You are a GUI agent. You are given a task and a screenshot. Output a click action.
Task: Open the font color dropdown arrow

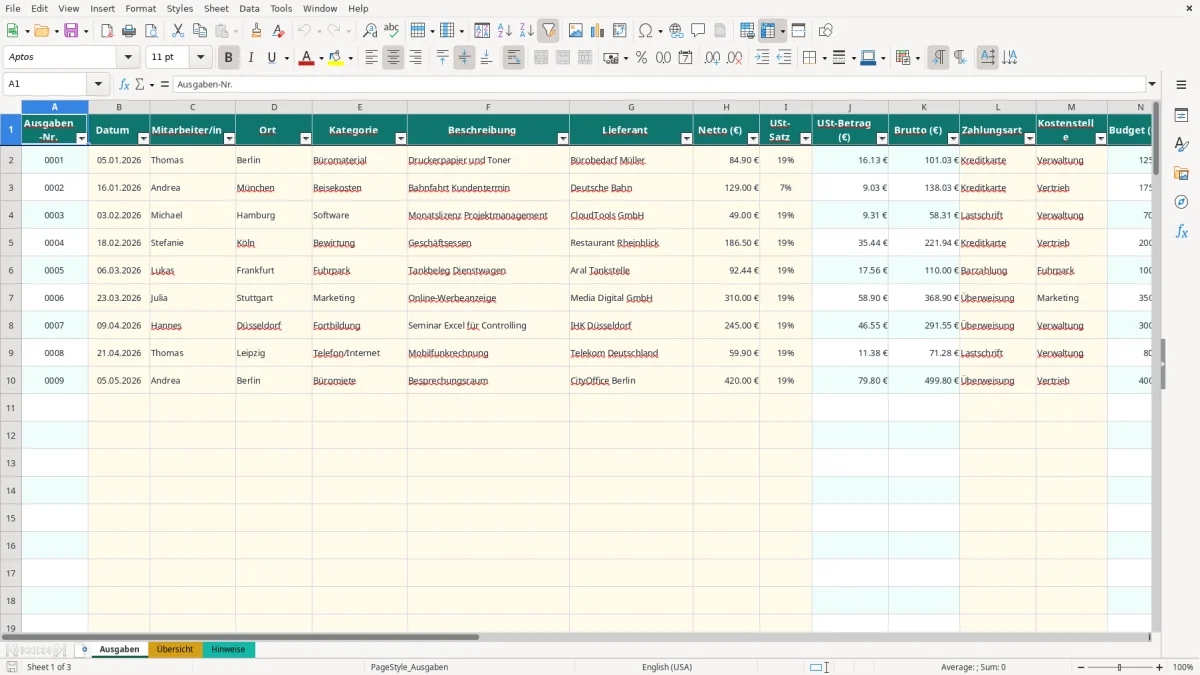tap(322, 58)
